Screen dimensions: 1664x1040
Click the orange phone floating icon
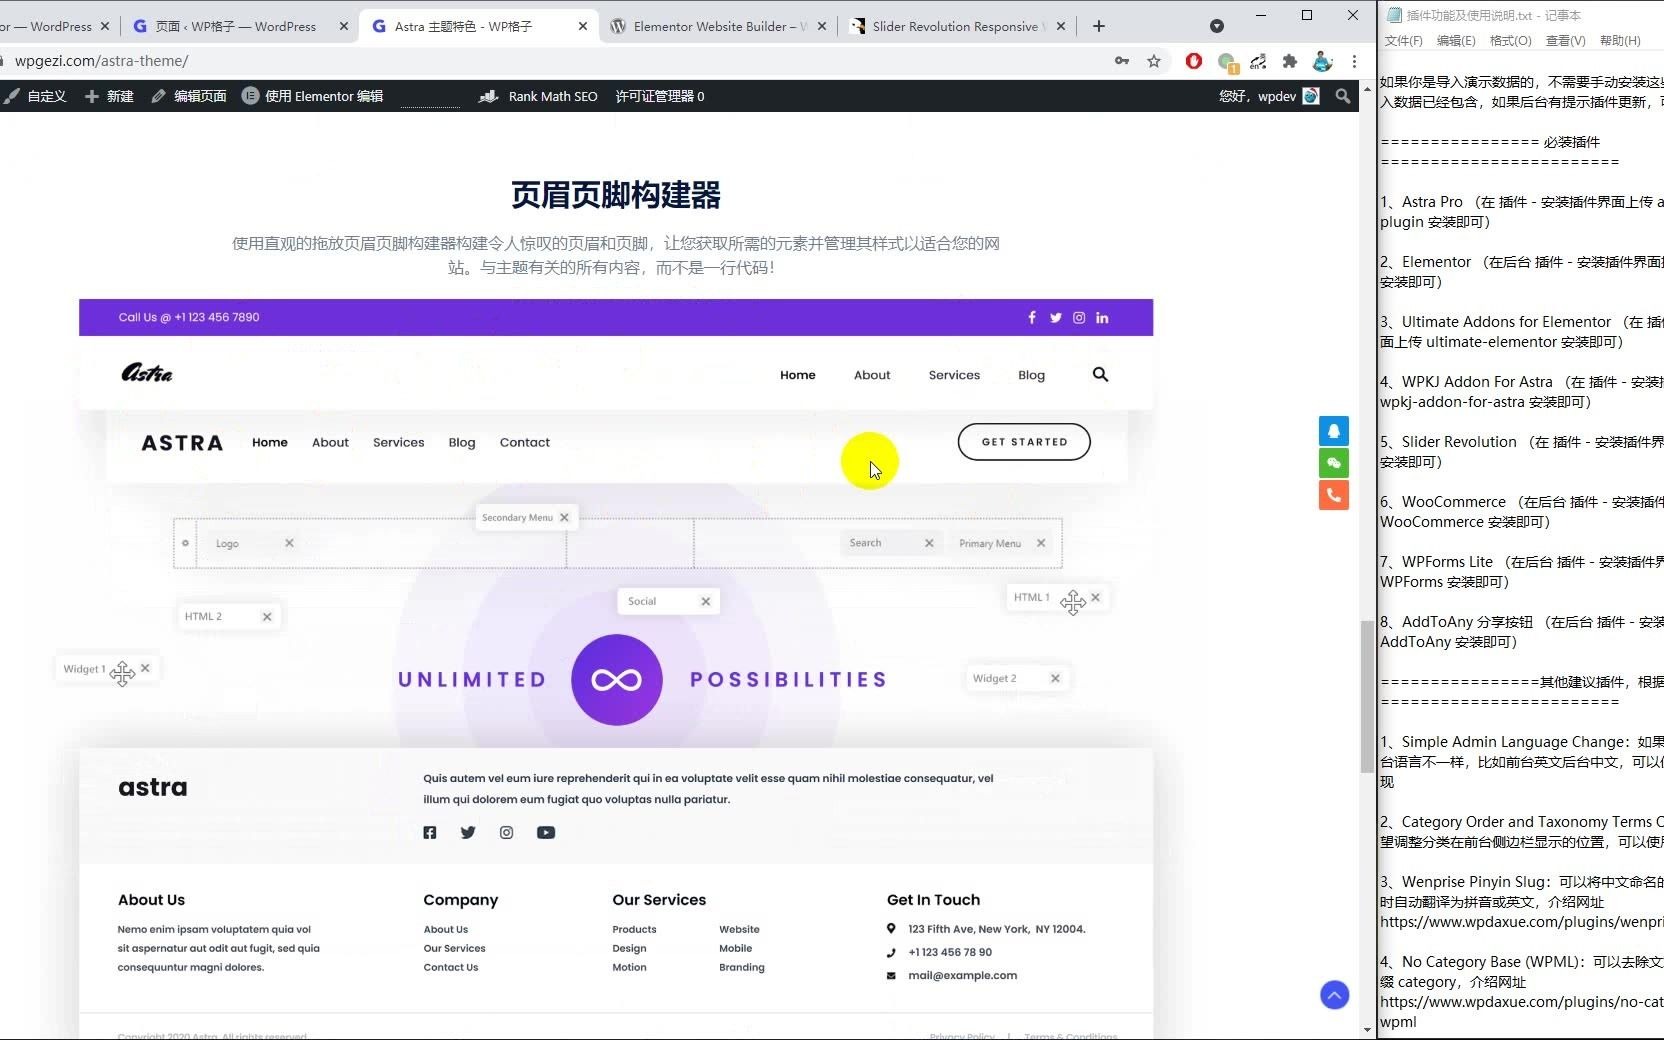click(1333, 495)
